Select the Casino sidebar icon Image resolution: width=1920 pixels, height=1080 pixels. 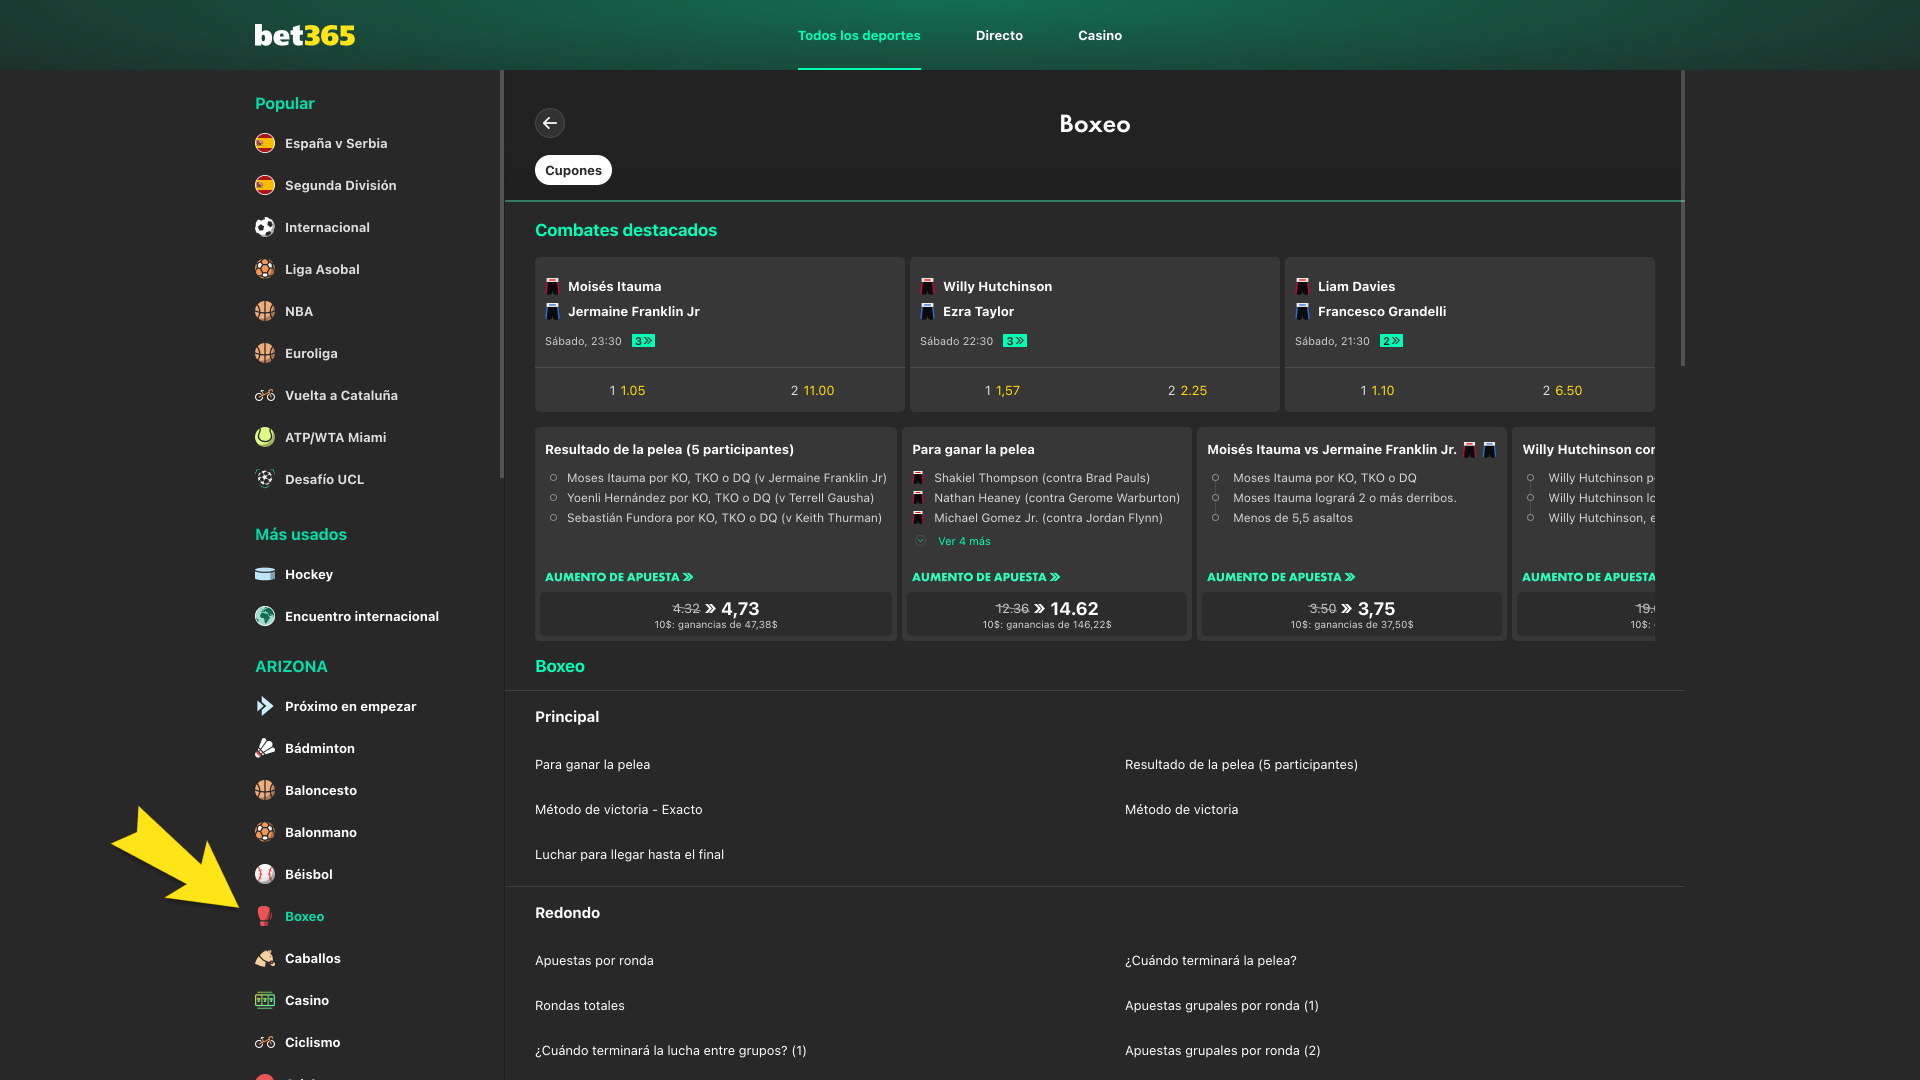[x=265, y=1000]
